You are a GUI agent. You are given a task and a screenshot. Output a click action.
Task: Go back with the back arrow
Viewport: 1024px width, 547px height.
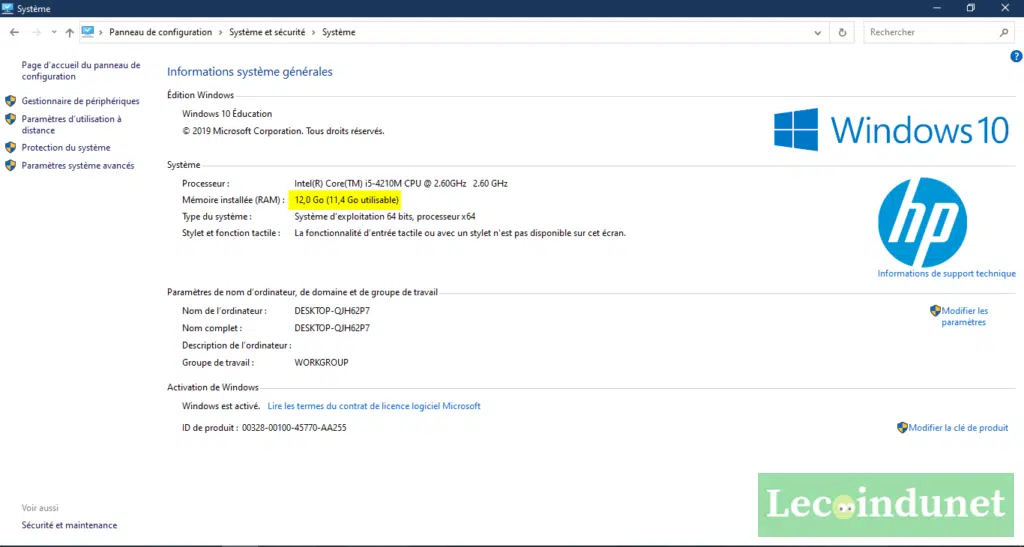tap(14, 32)
